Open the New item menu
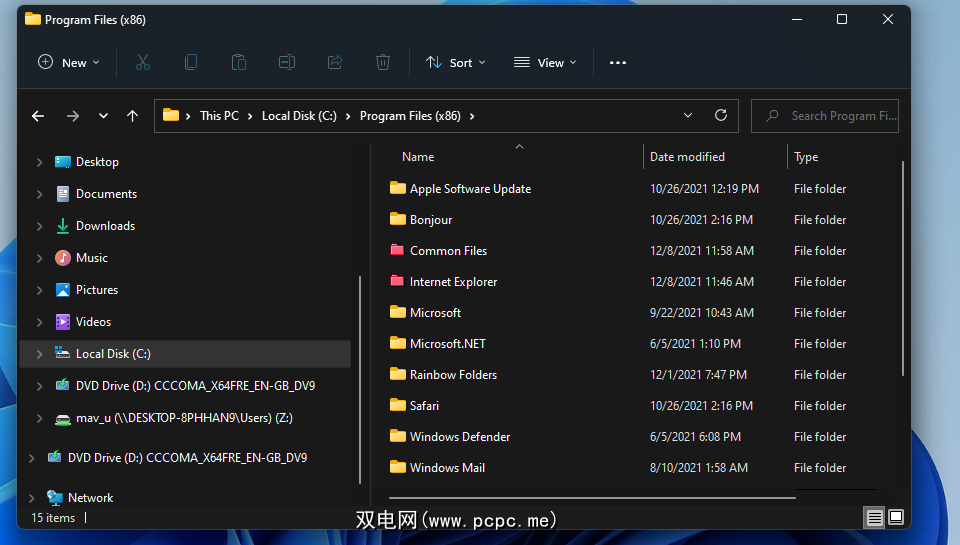960x545 pixels. pyautogui.click(x=69, y=62)
